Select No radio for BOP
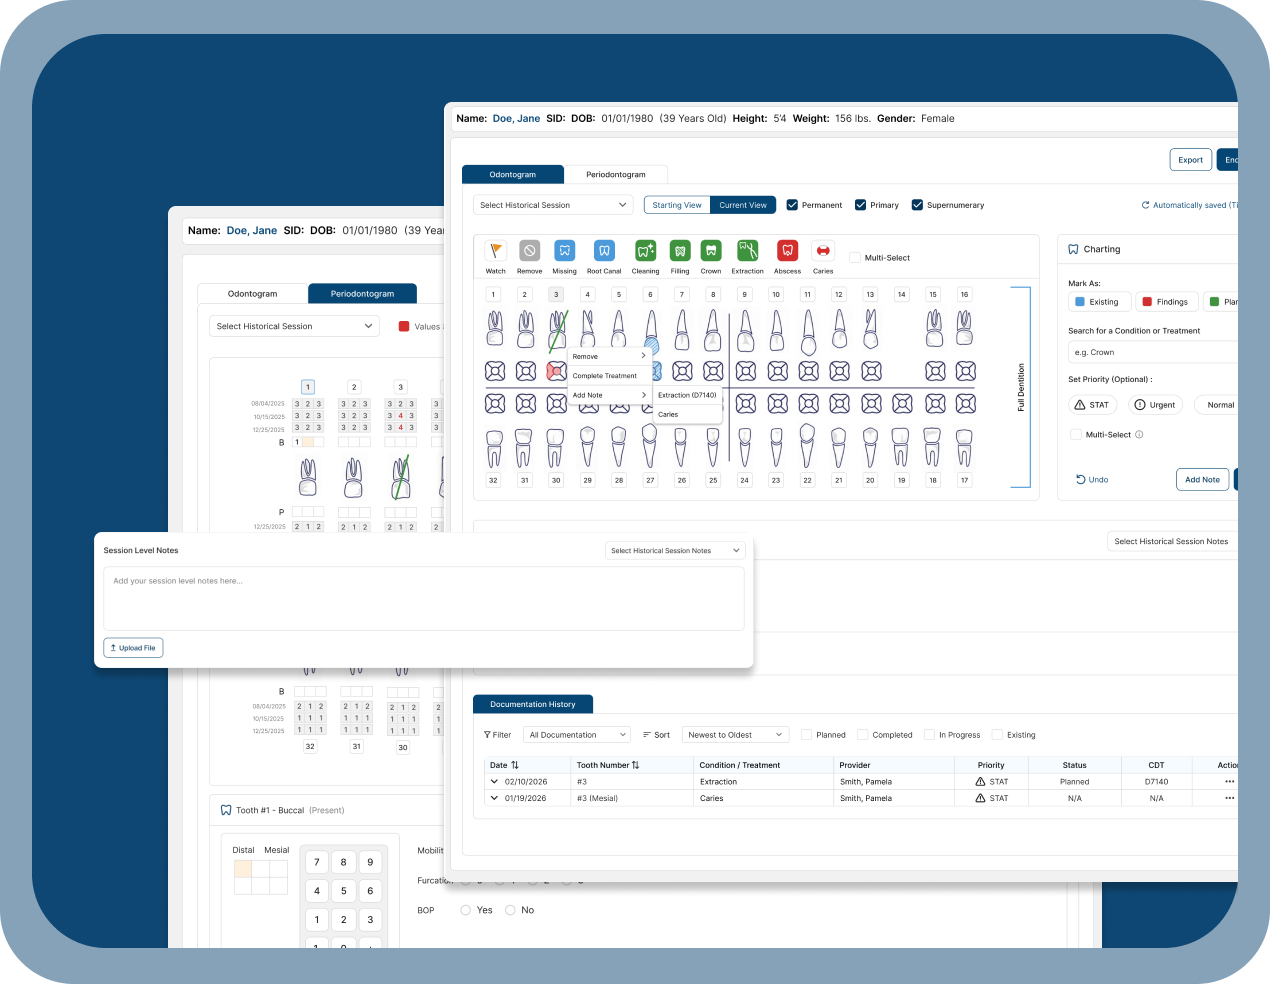Image resolution: width=1270 pixels, height=984 pixels. (510, 910)
